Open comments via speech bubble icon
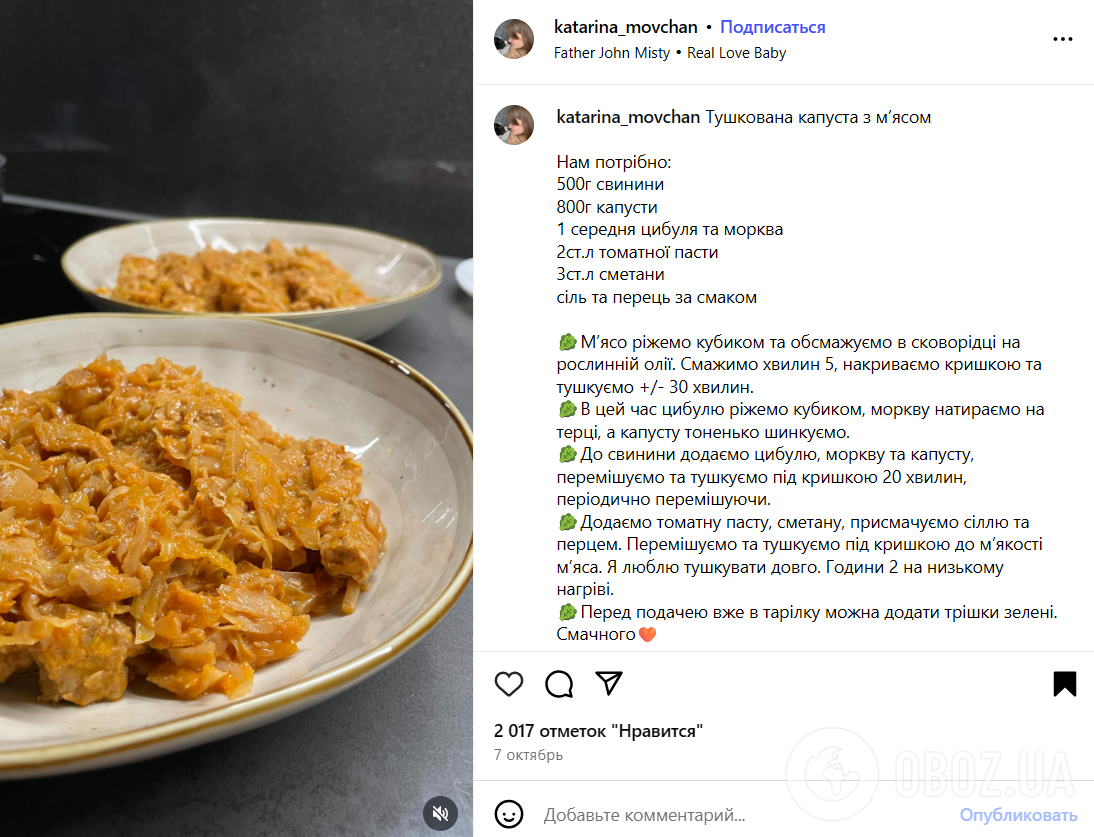 tap(559, 684)
